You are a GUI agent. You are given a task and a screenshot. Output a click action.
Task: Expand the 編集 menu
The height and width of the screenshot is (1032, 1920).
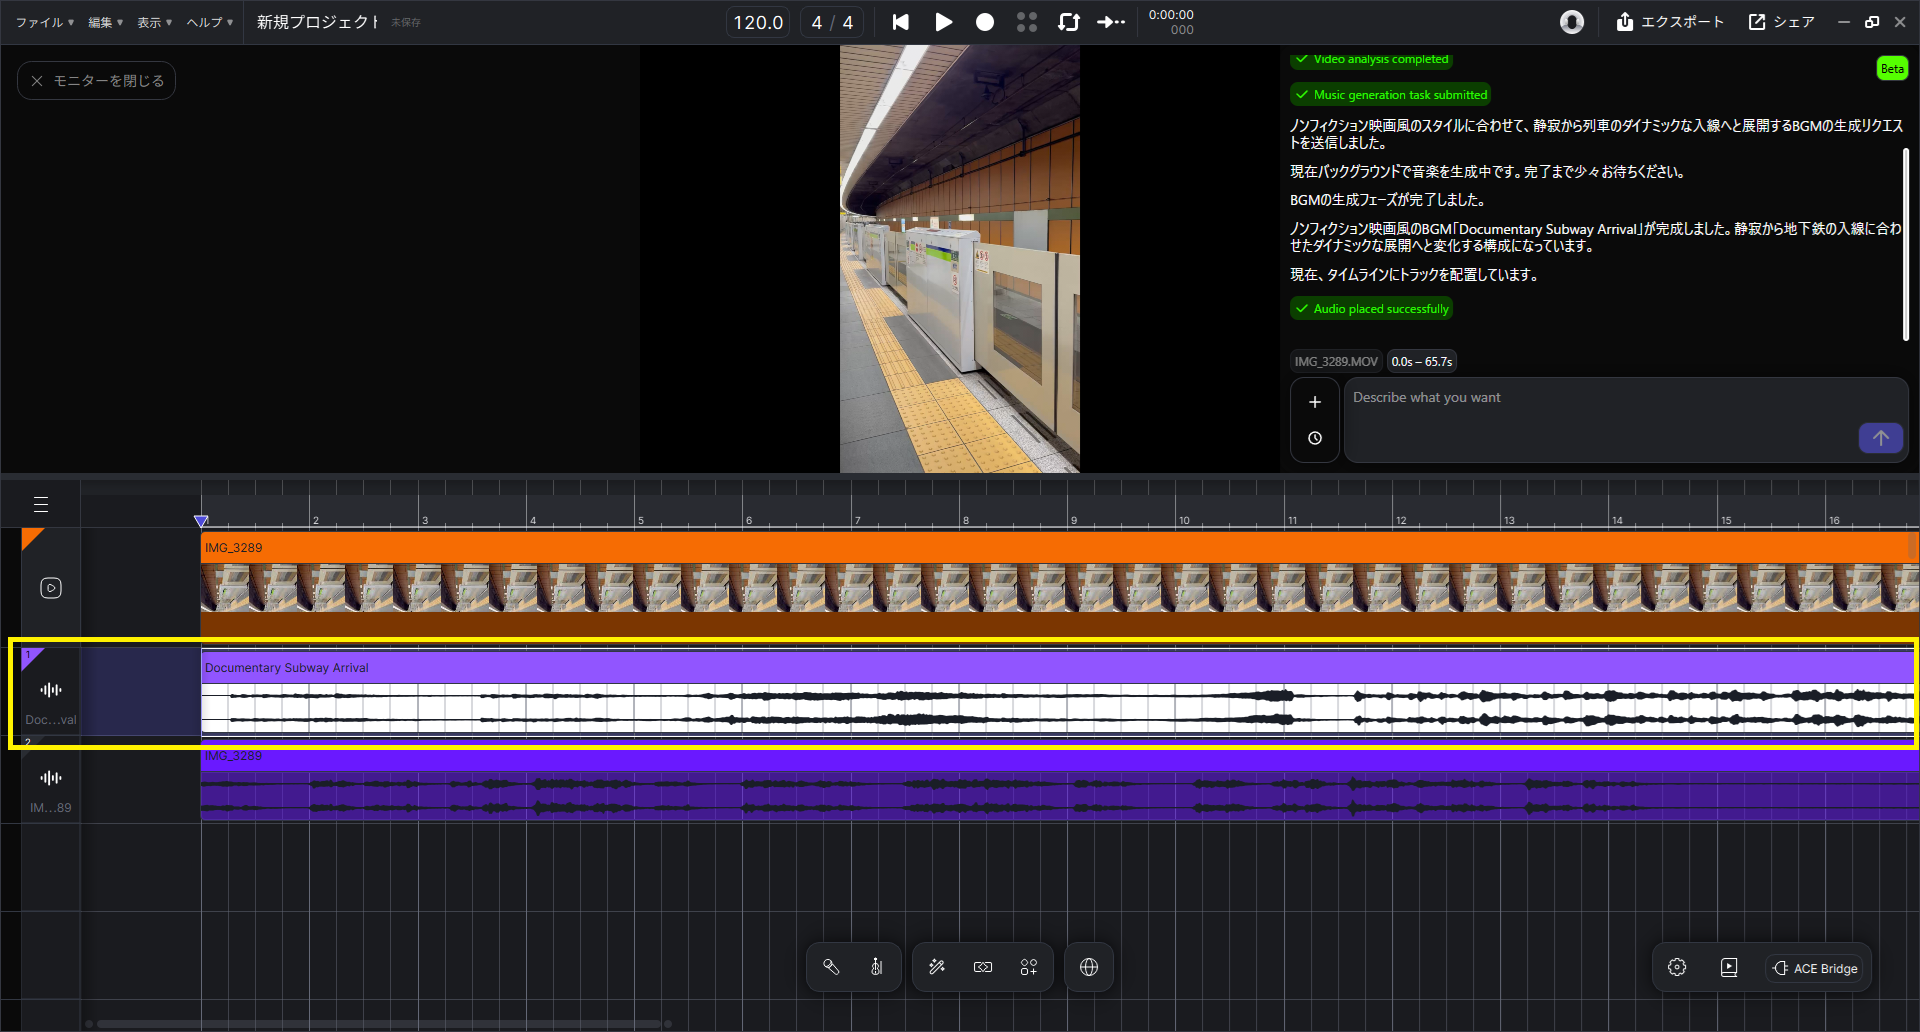105,22
